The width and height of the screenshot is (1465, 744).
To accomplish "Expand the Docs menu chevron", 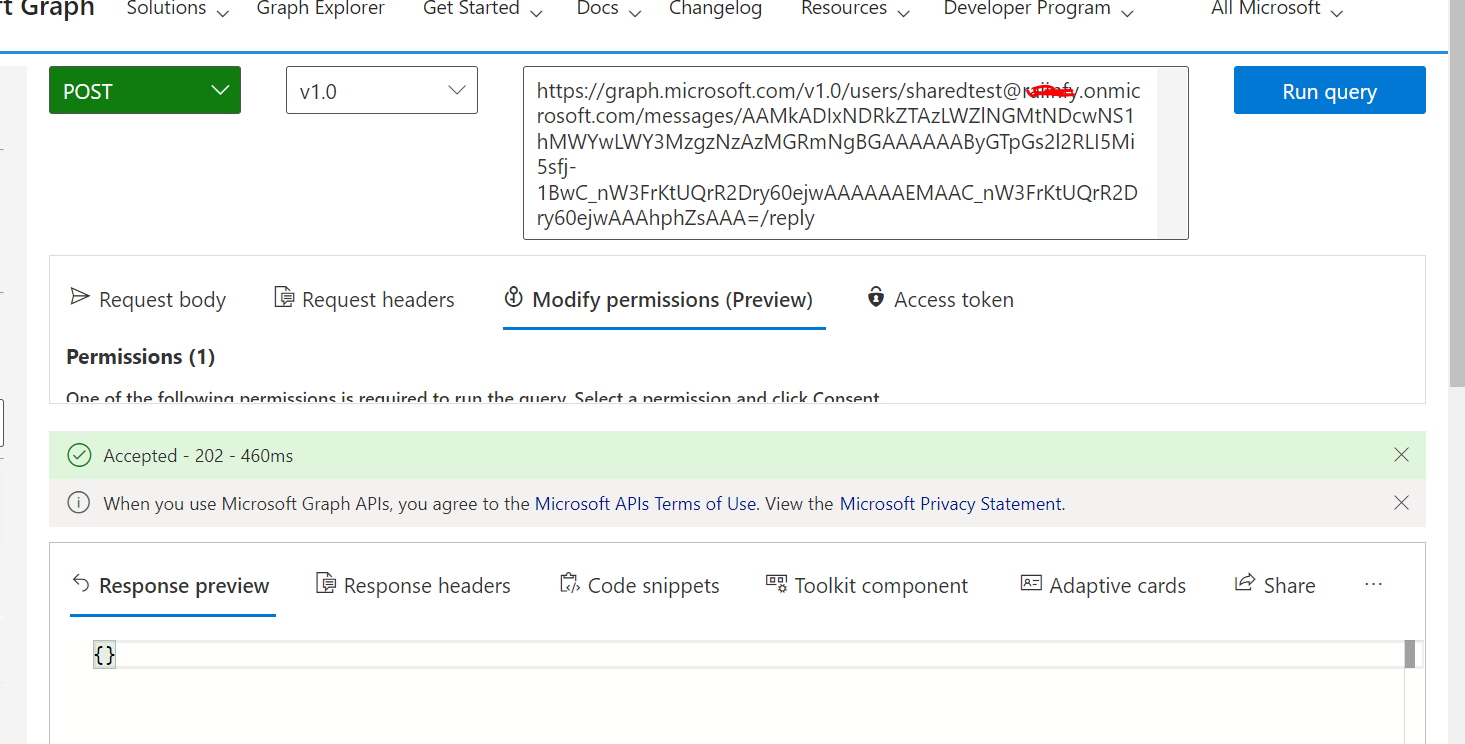I will [x=634, y=13].
